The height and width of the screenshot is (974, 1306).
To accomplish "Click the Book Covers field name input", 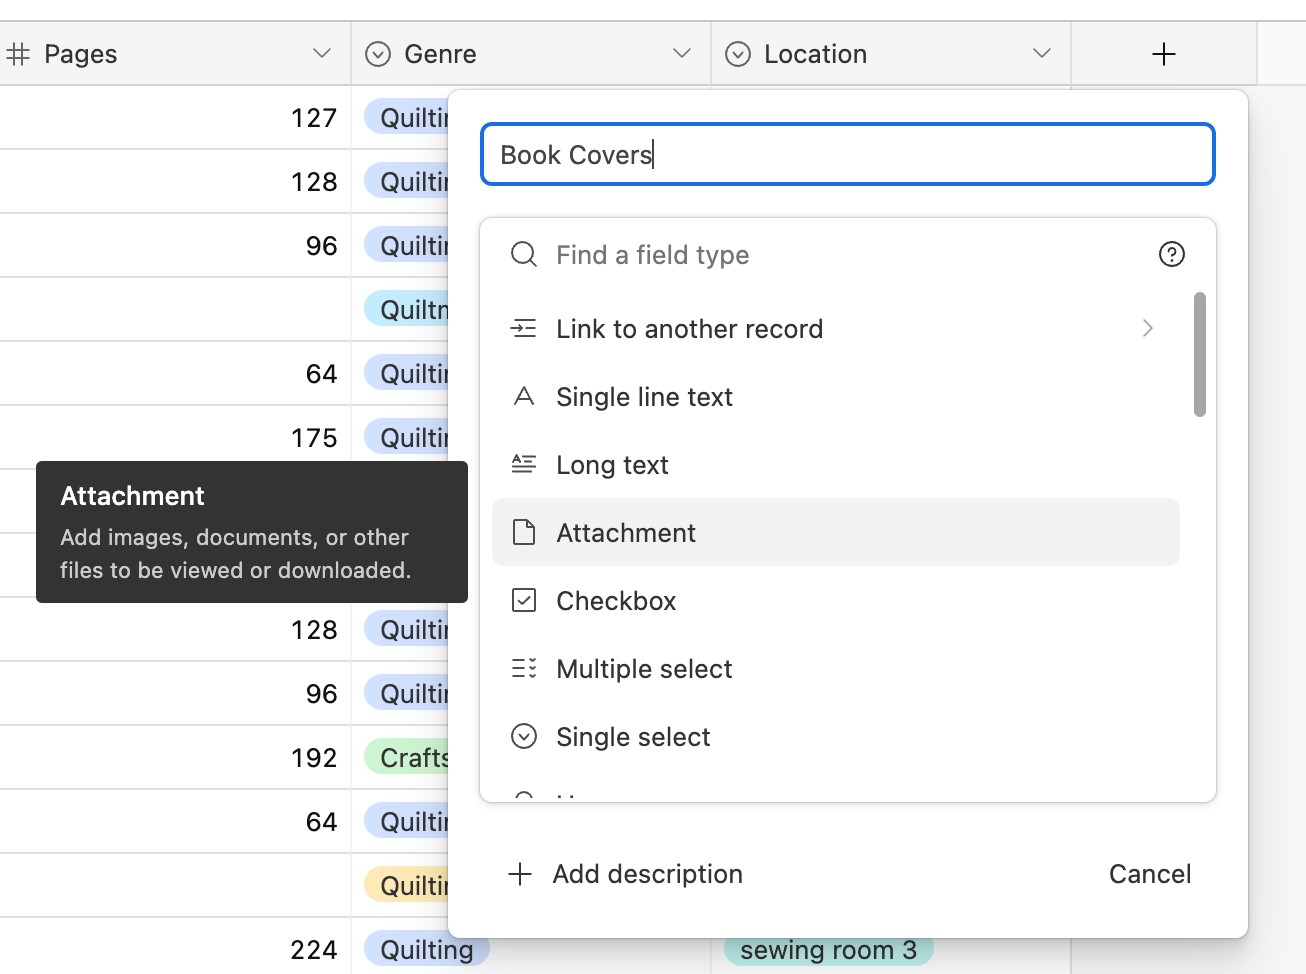I will 847,155.
